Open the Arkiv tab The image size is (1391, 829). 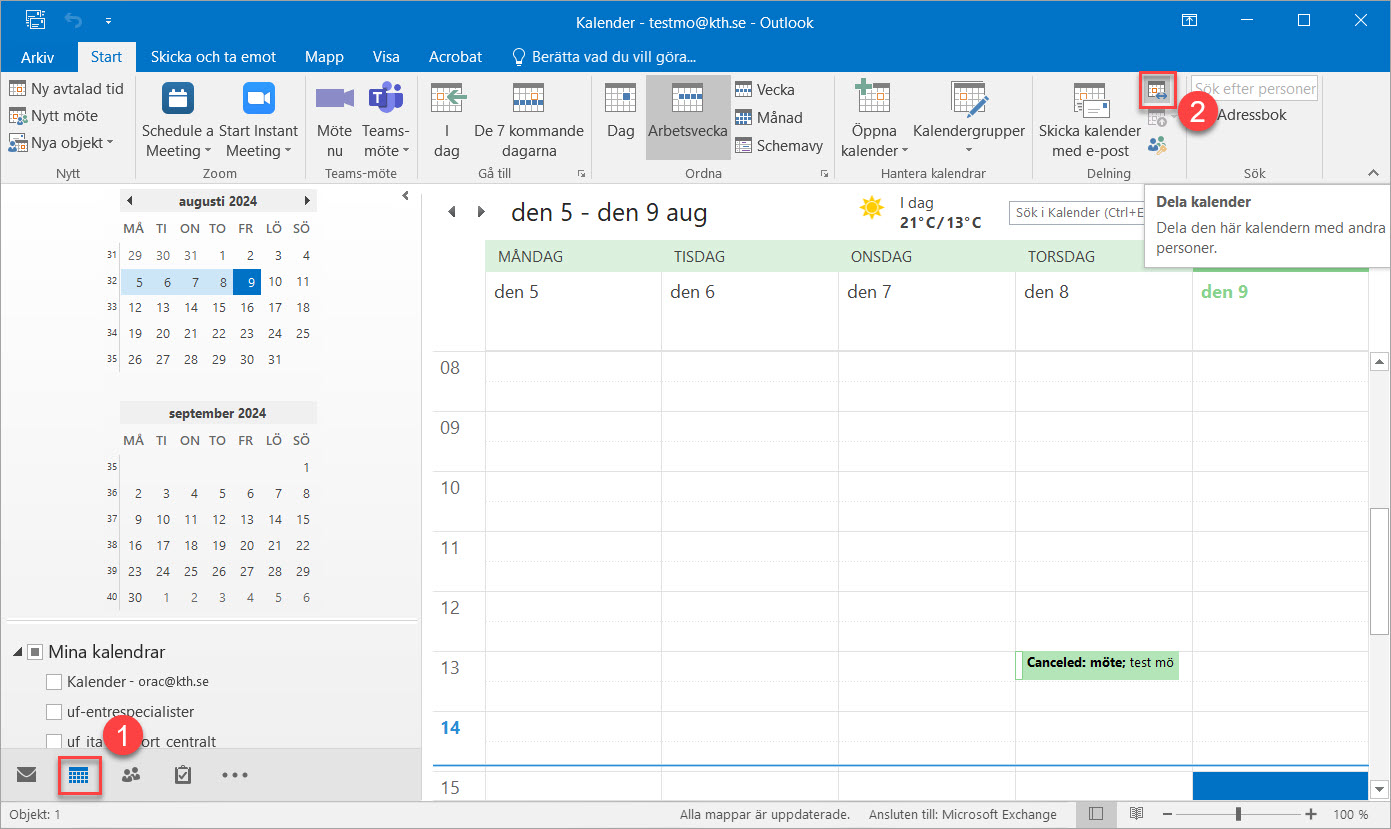click(x=37, y=57)
